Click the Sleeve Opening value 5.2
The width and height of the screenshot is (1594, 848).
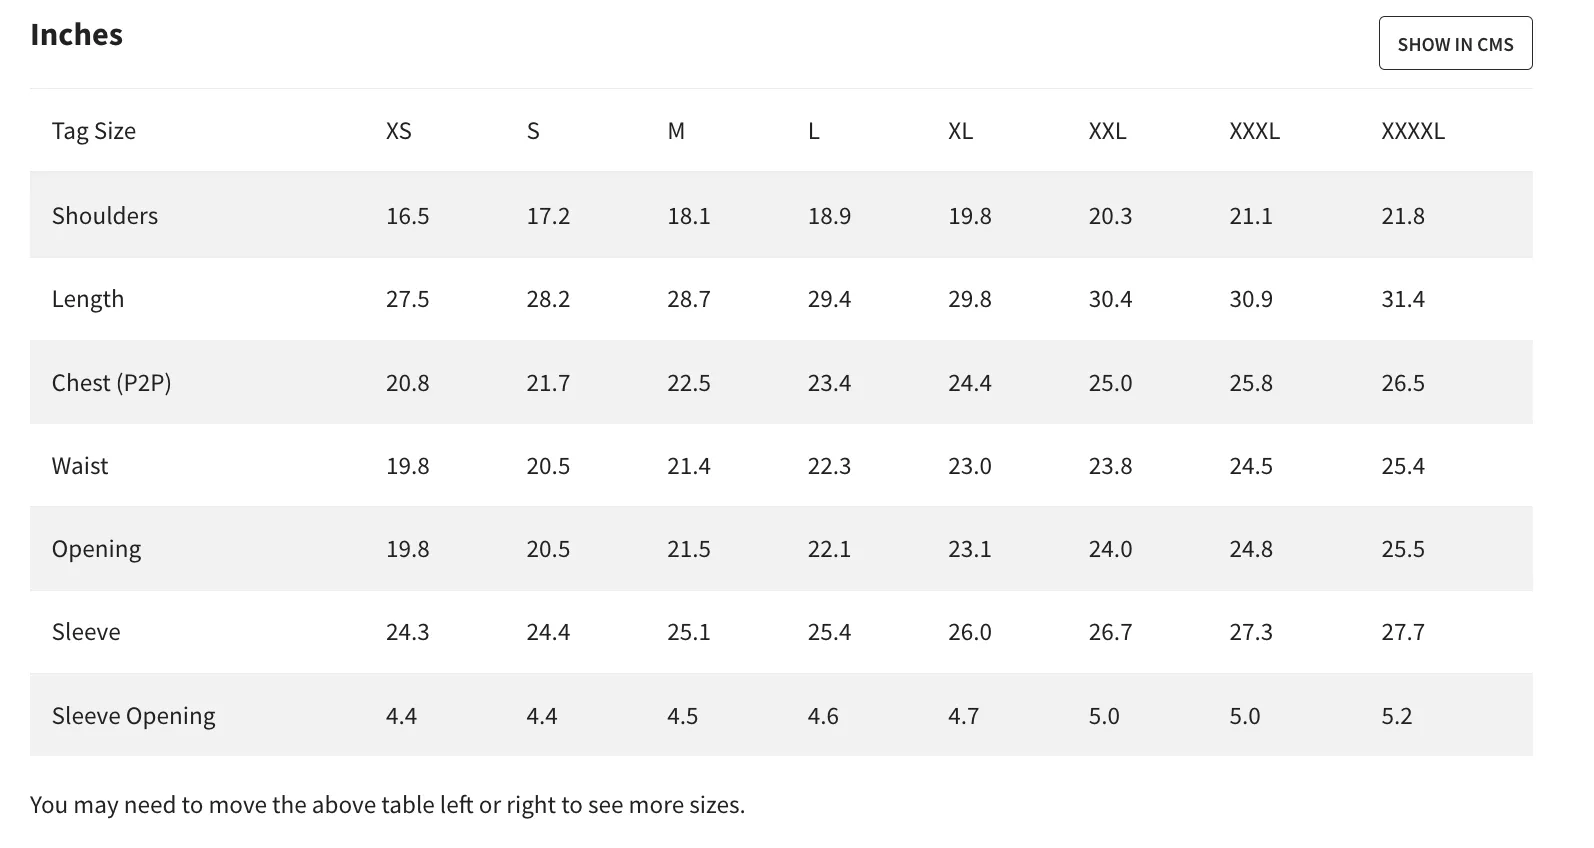[x=1397, y=716]
